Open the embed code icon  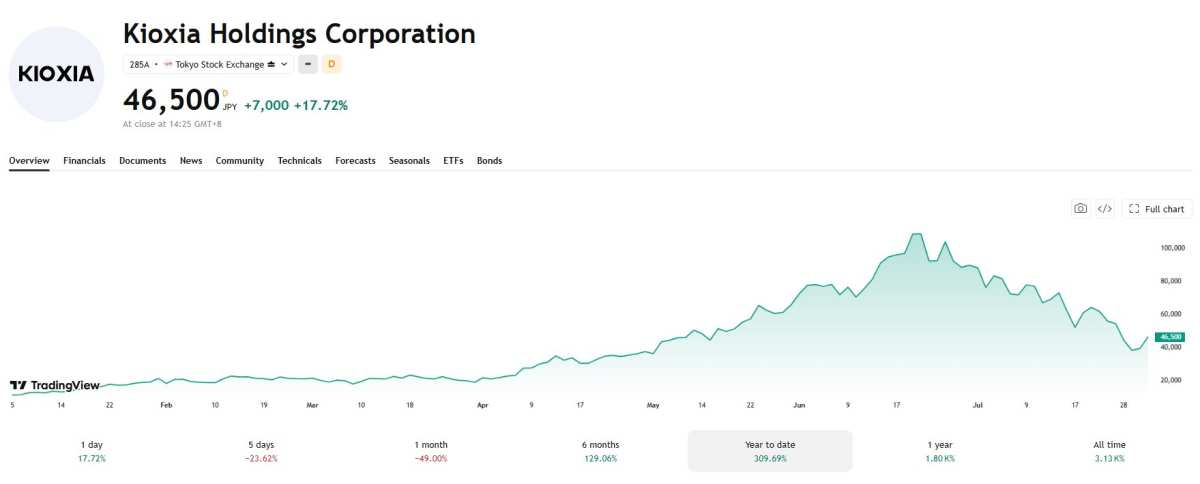pos(1105,209)
